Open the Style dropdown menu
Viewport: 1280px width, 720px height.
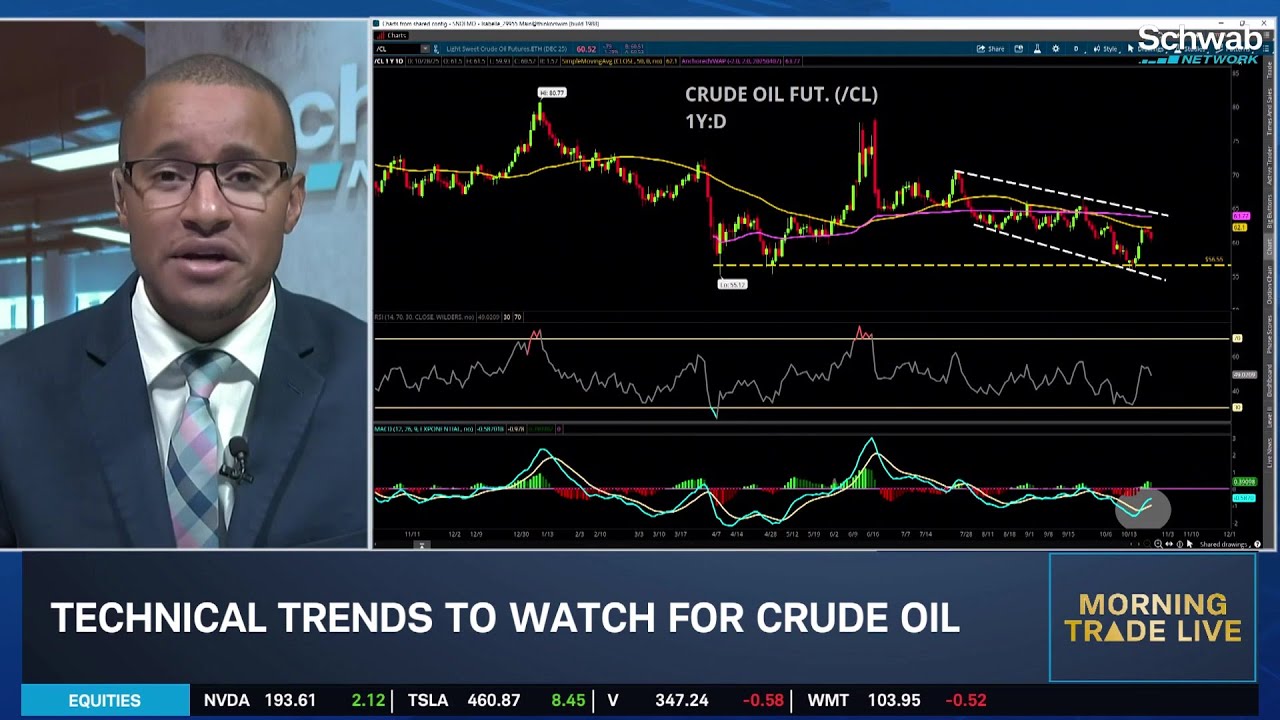[x=1107, y=49]
